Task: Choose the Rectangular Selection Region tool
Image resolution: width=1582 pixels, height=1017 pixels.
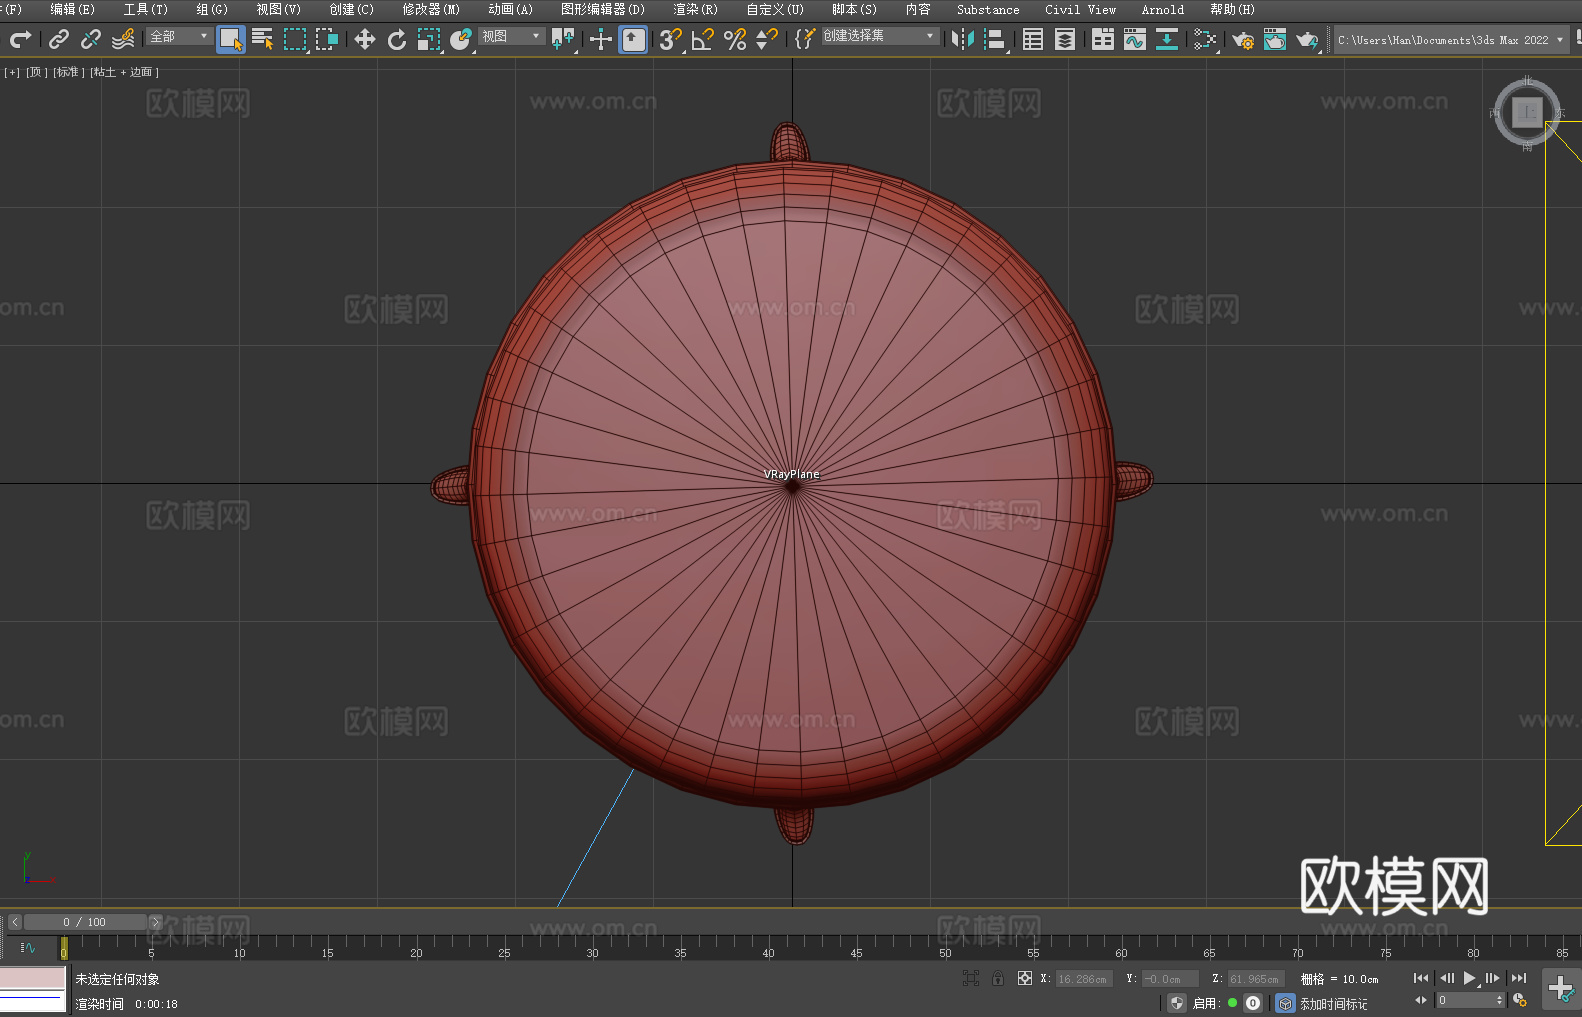Action: coord(295,39)
